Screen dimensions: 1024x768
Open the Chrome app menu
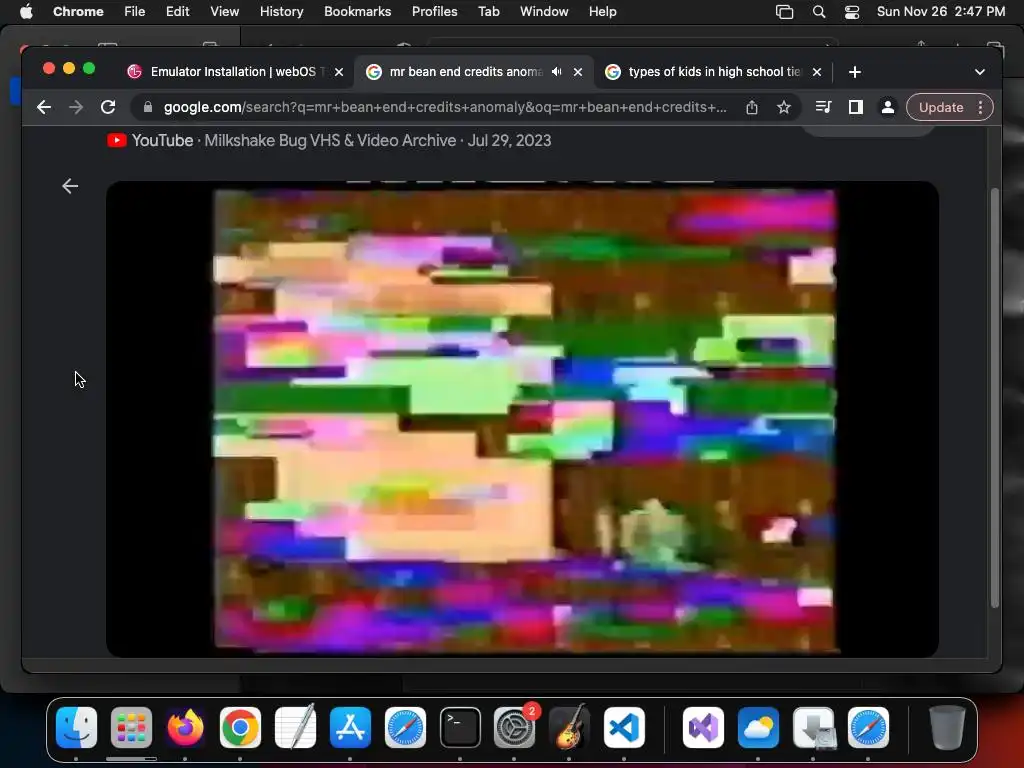click(x=78, y=12)
